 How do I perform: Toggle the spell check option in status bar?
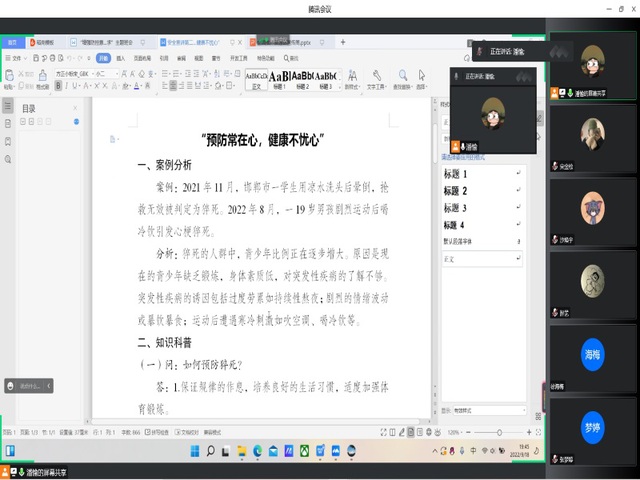(x=159, y=432)
